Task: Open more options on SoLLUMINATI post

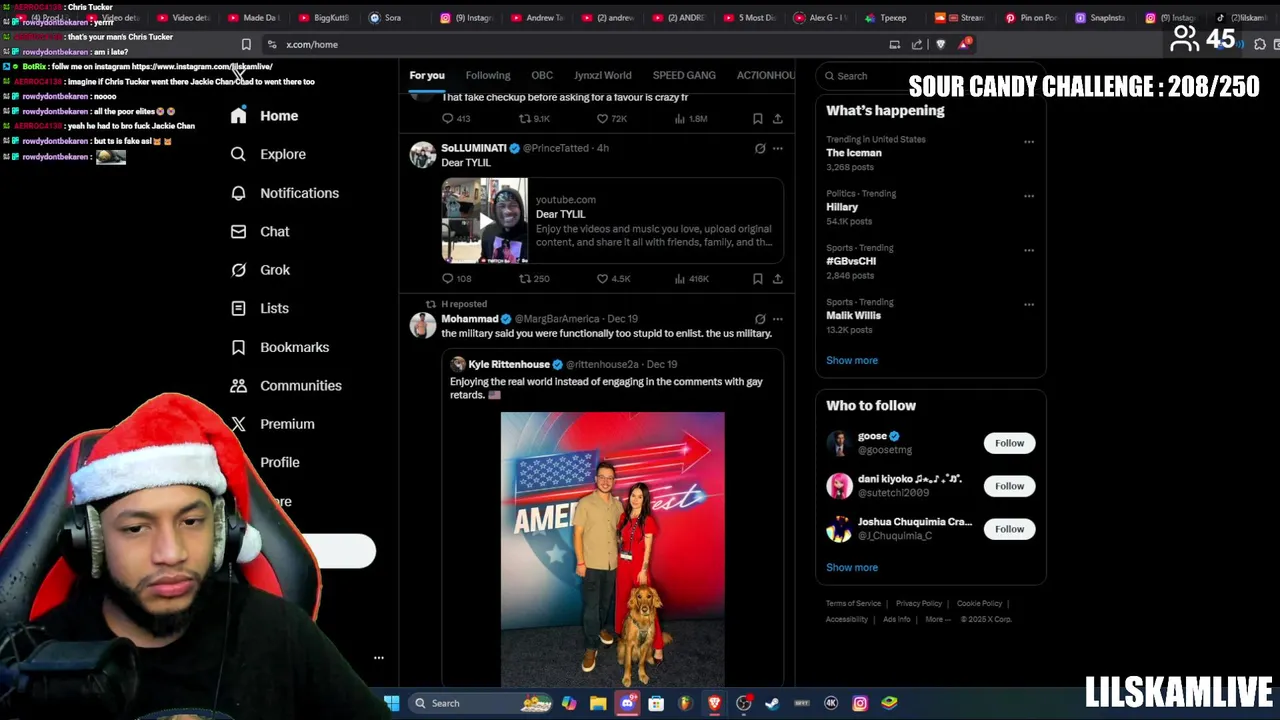Action: (777, 148)
